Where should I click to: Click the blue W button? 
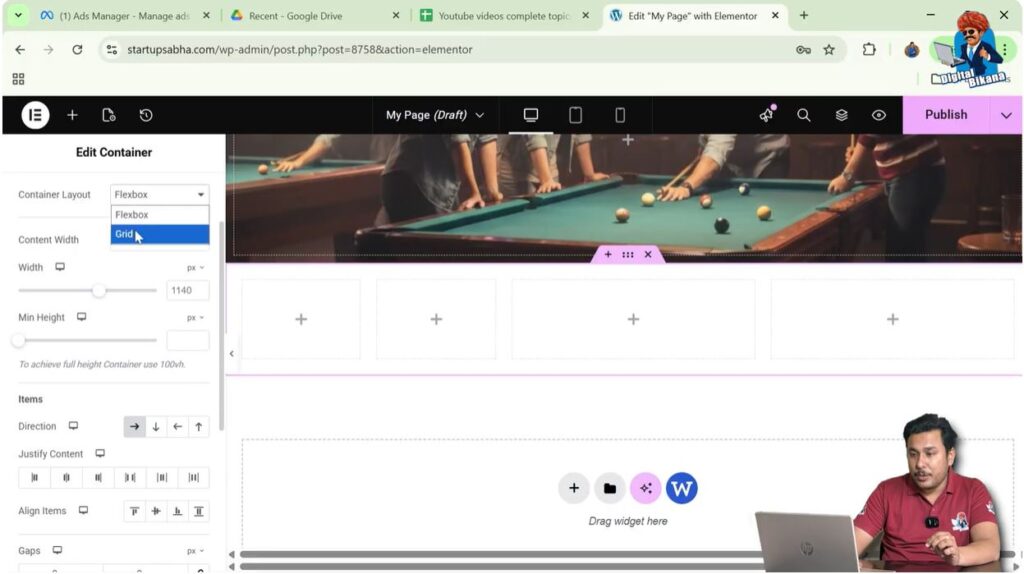[x=681, y=488]
